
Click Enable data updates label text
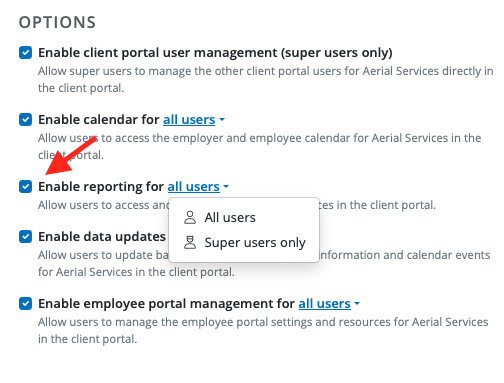coord(102,237)
